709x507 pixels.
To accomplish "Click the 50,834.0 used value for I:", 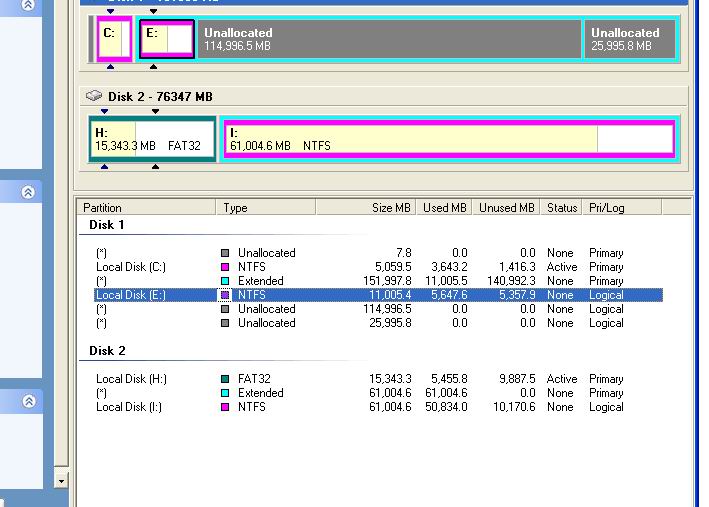I will pos(446,407).
